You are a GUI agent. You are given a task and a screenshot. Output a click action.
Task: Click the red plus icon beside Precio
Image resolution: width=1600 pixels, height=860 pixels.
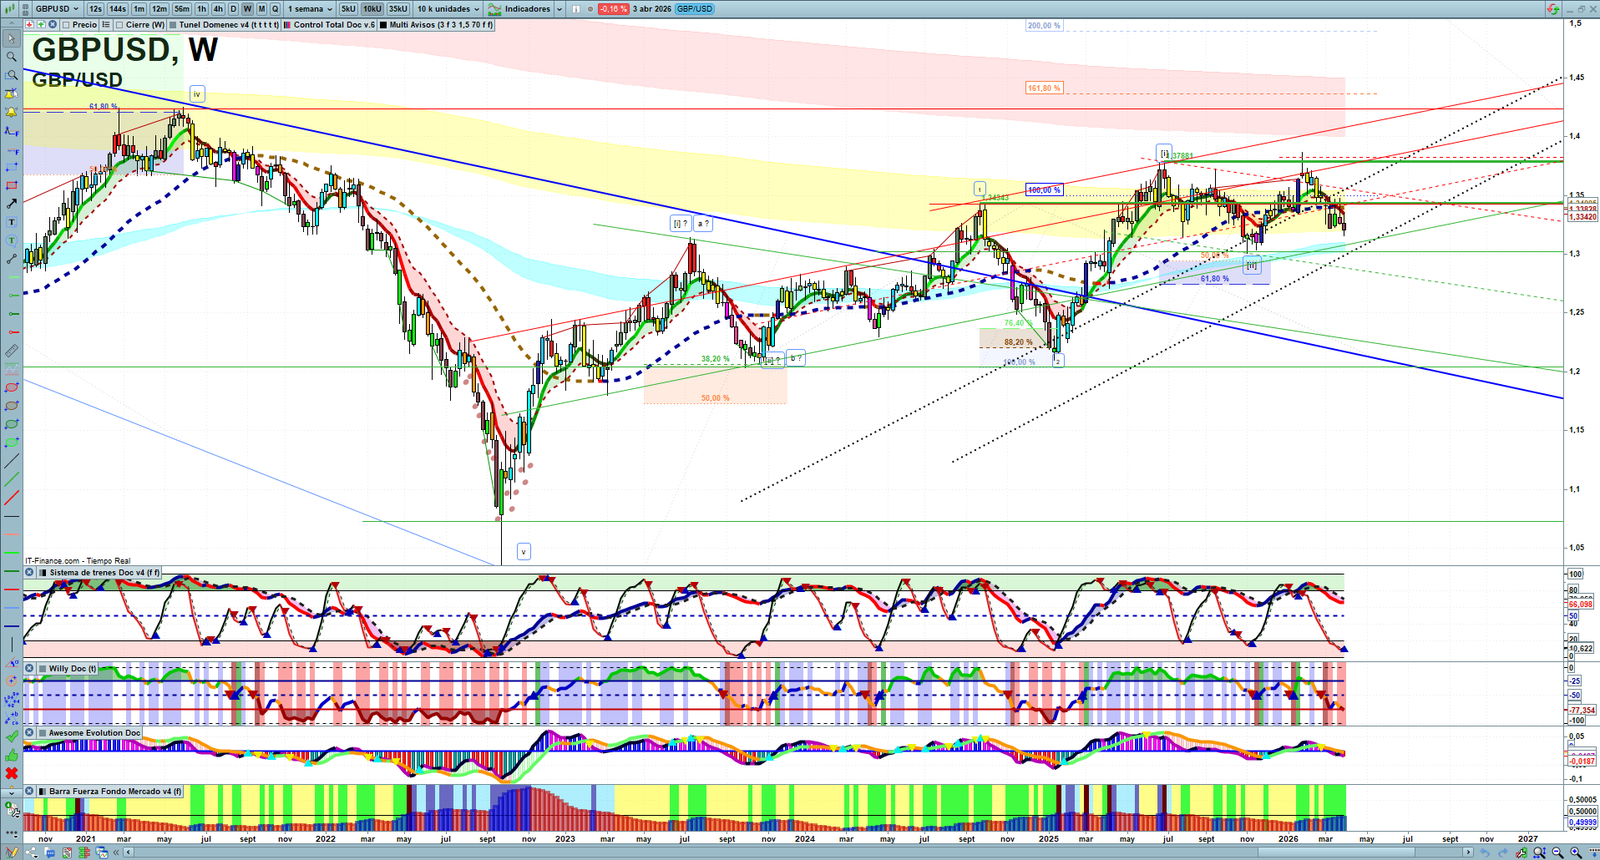click(x=30, y=25)
